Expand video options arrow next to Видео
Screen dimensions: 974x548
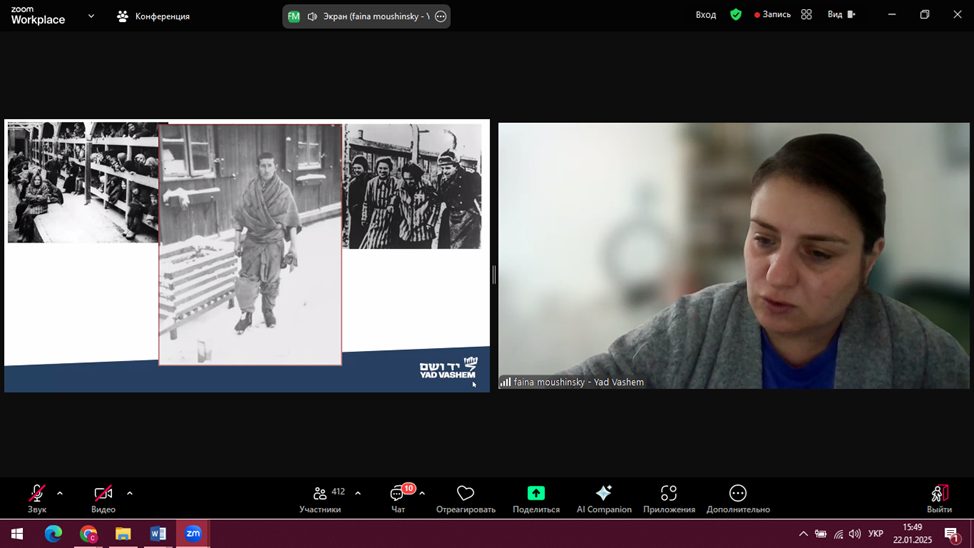[x=130, y=493]
